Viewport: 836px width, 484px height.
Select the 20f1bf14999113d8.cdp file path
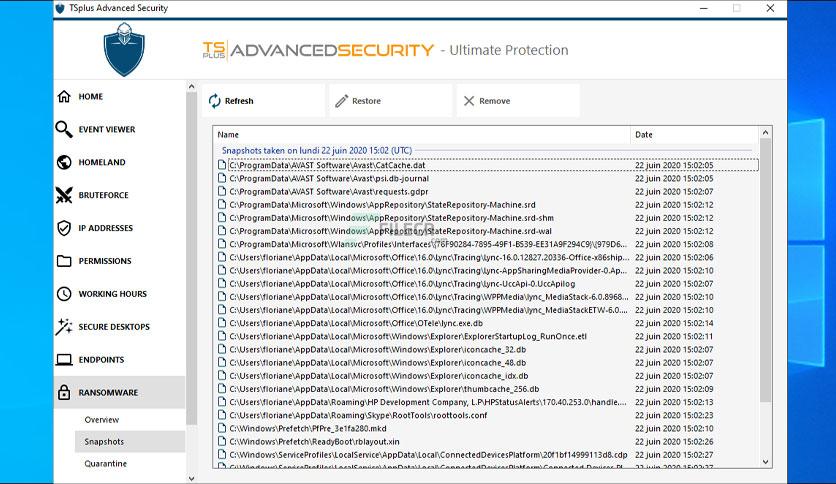pos(428,455)
